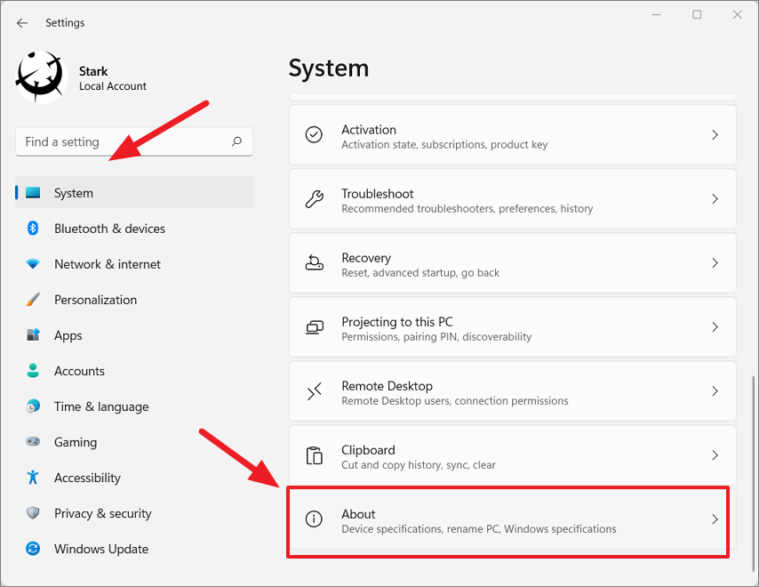Click the search magnifier icon
The image size is (759, 587).
tap(237, 141)
